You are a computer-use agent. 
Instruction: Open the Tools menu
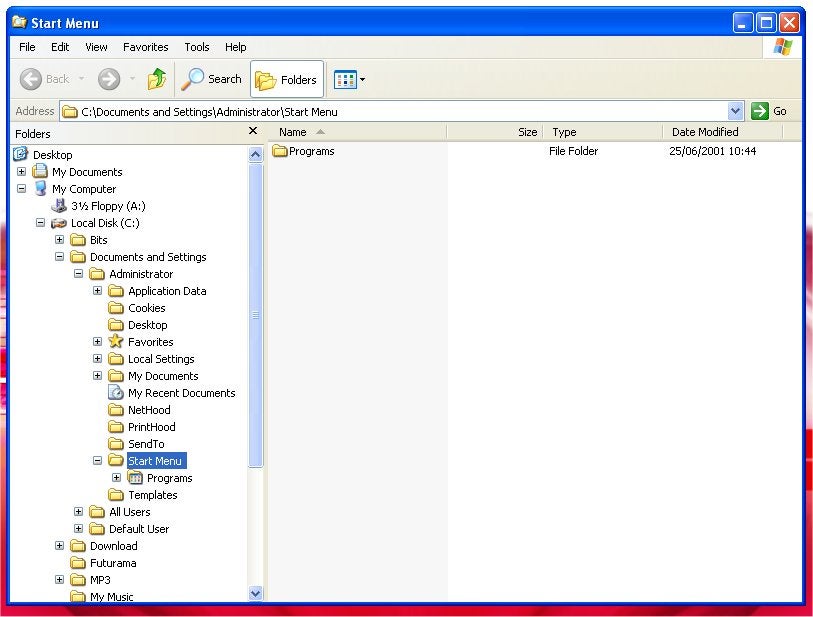[197, 47]
